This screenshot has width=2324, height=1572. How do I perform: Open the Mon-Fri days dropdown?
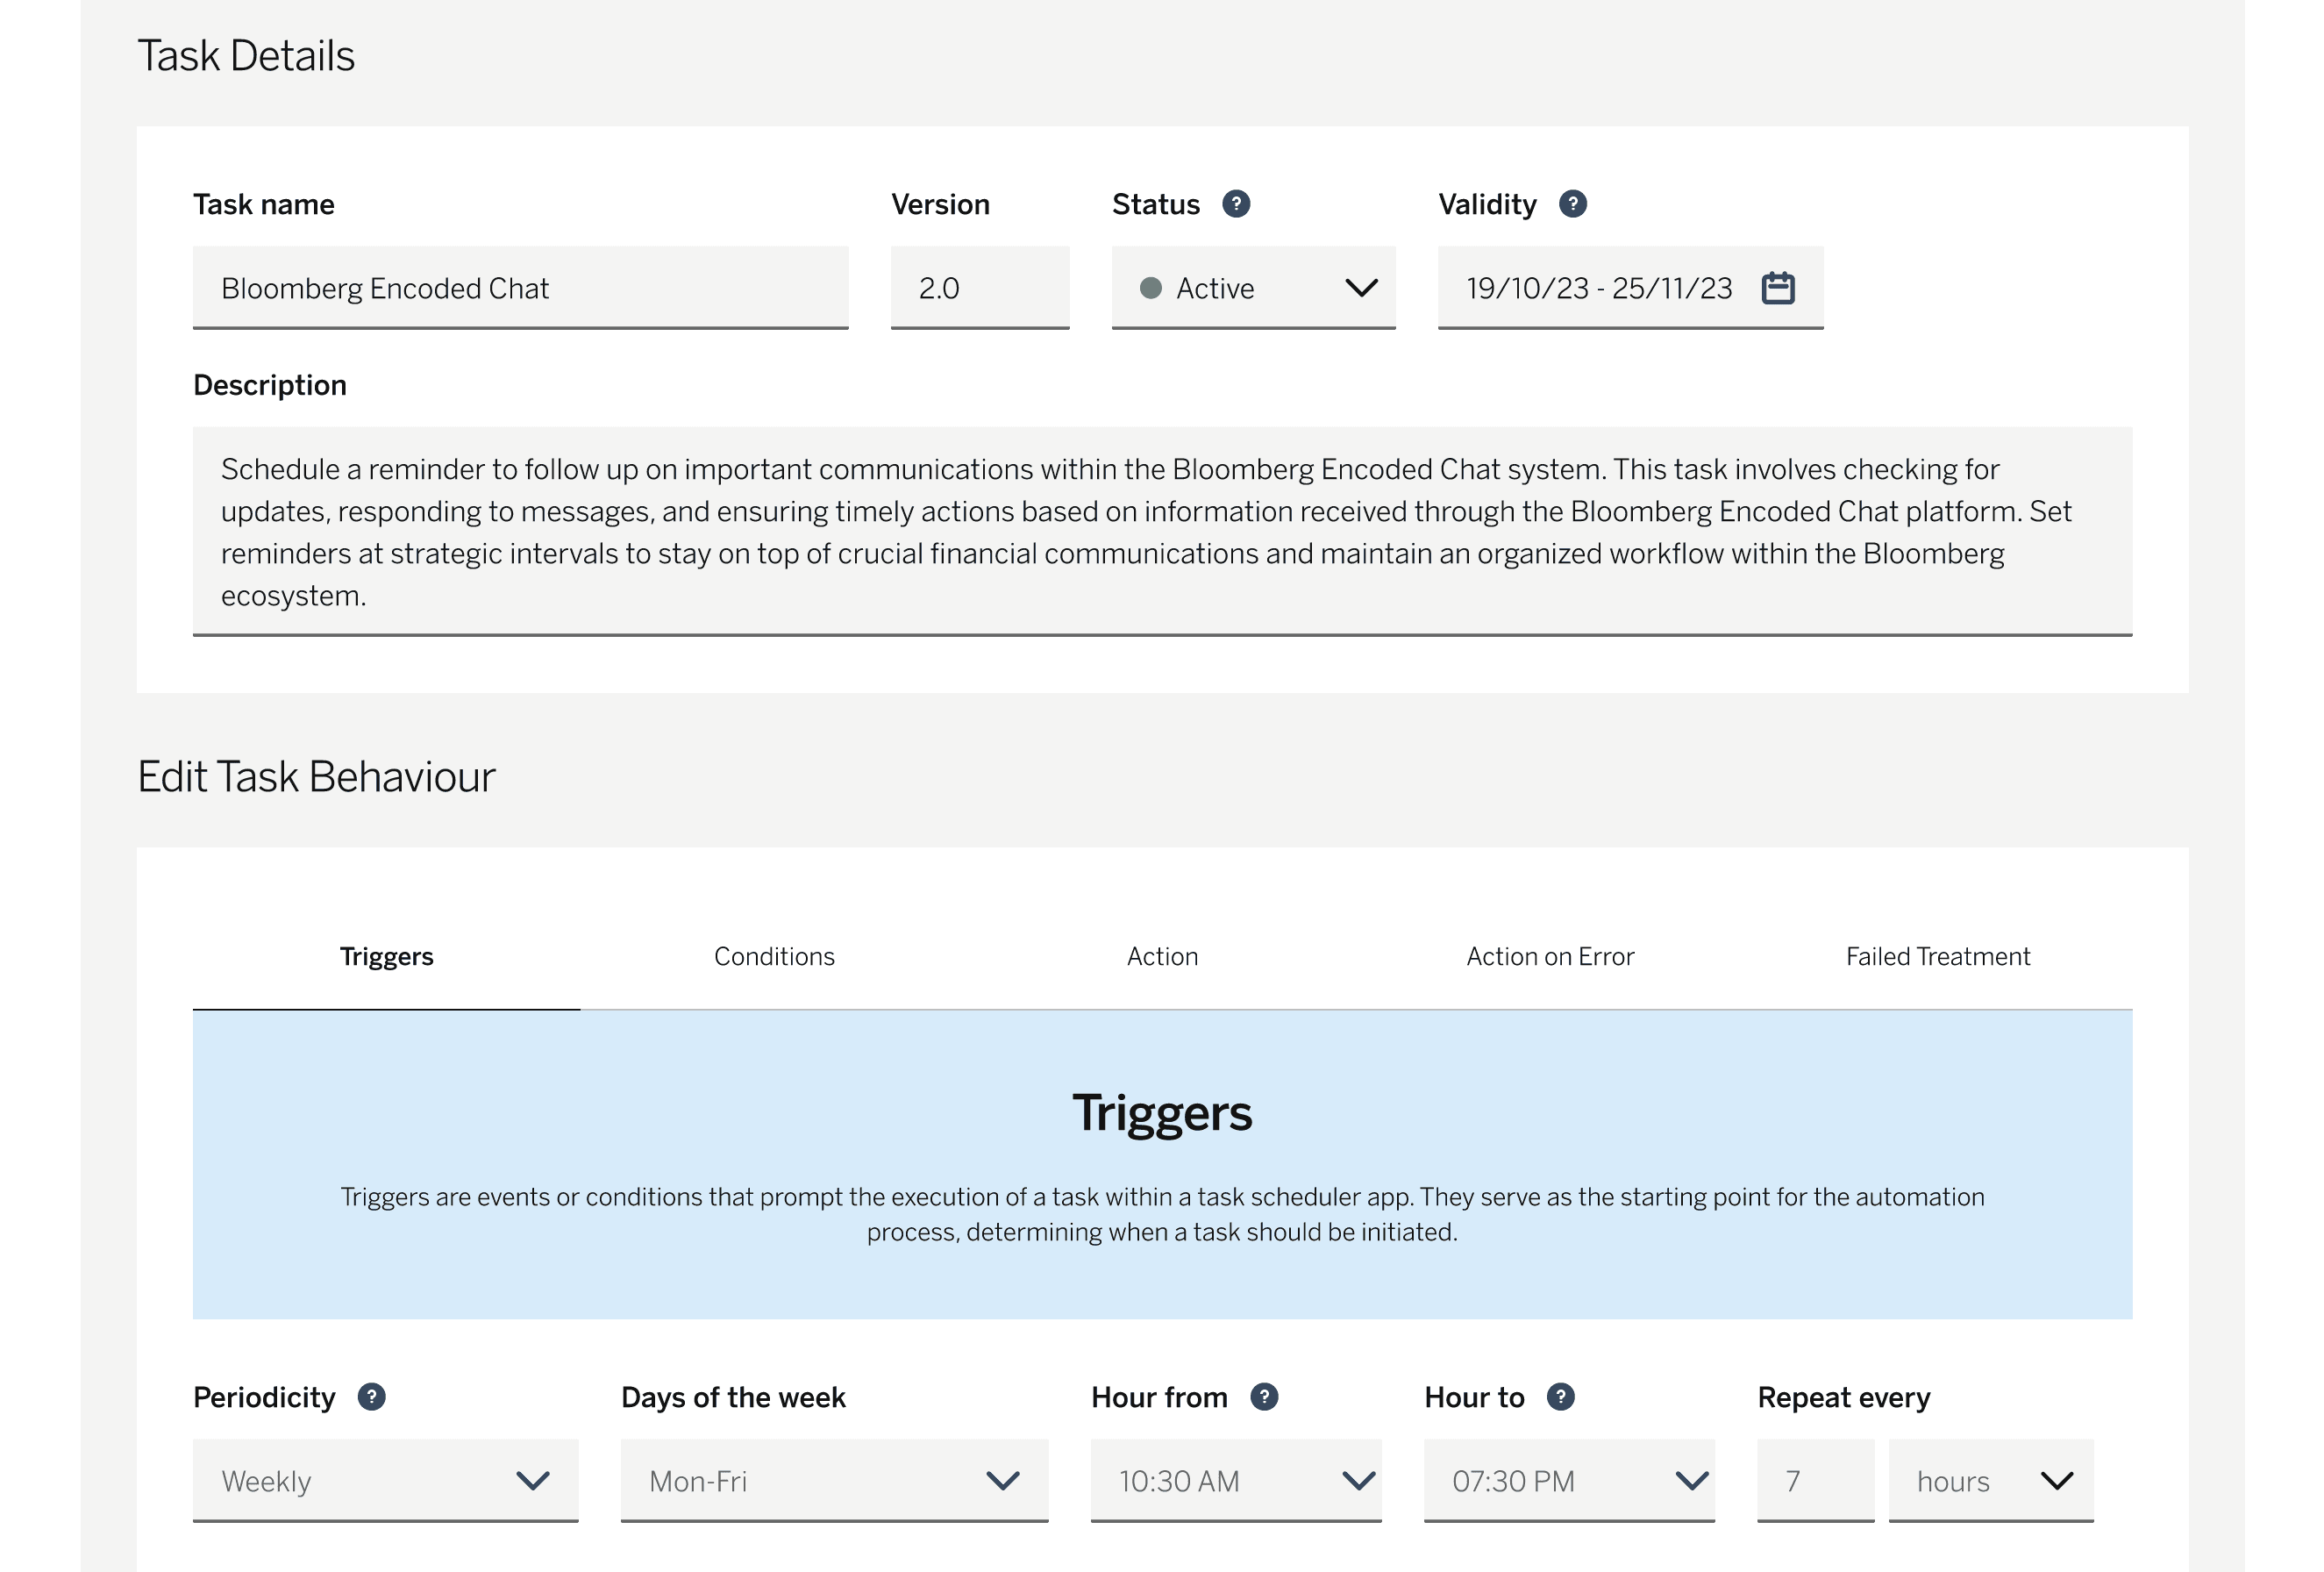coord(834,1480)
